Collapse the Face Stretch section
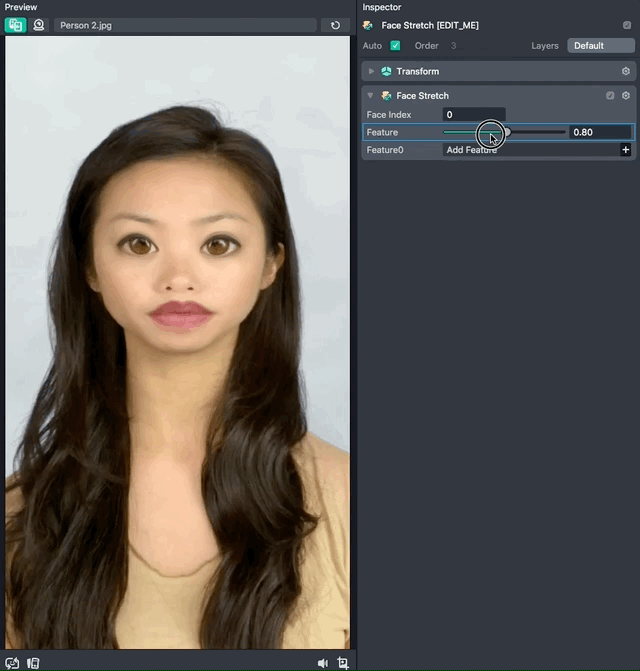 (x=371, y=96)
